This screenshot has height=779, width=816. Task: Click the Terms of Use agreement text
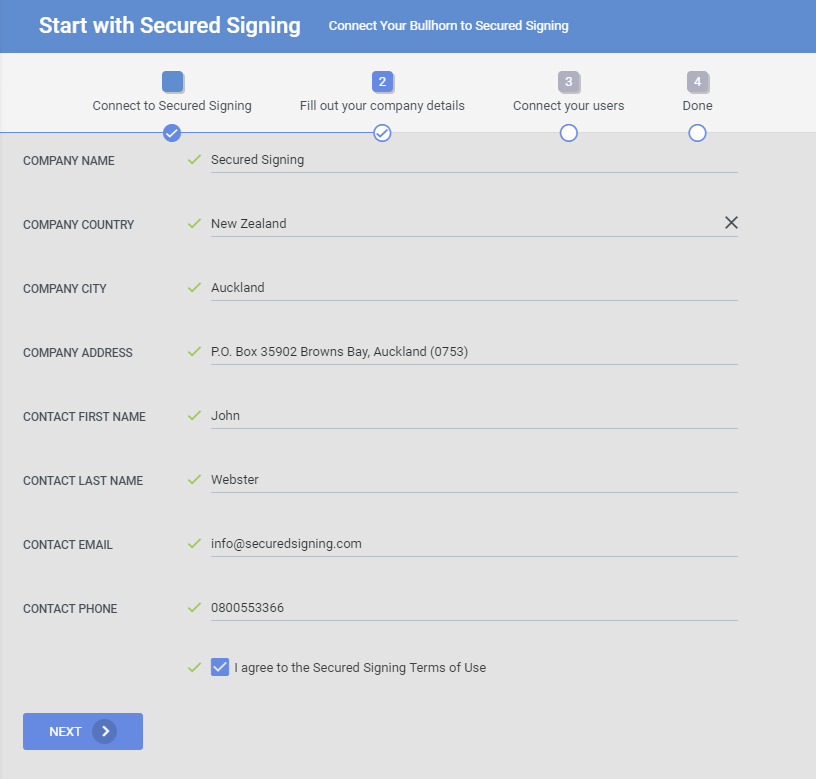pos(360,668)
